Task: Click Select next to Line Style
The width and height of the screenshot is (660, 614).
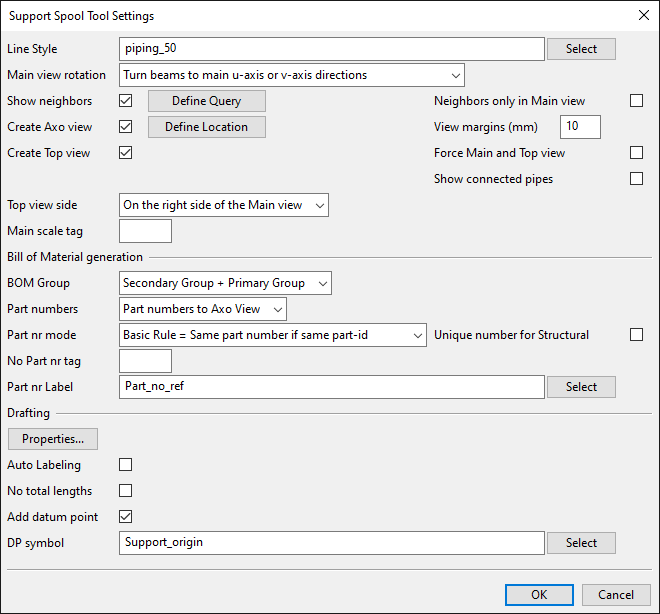Action: (x=581, y=49)
